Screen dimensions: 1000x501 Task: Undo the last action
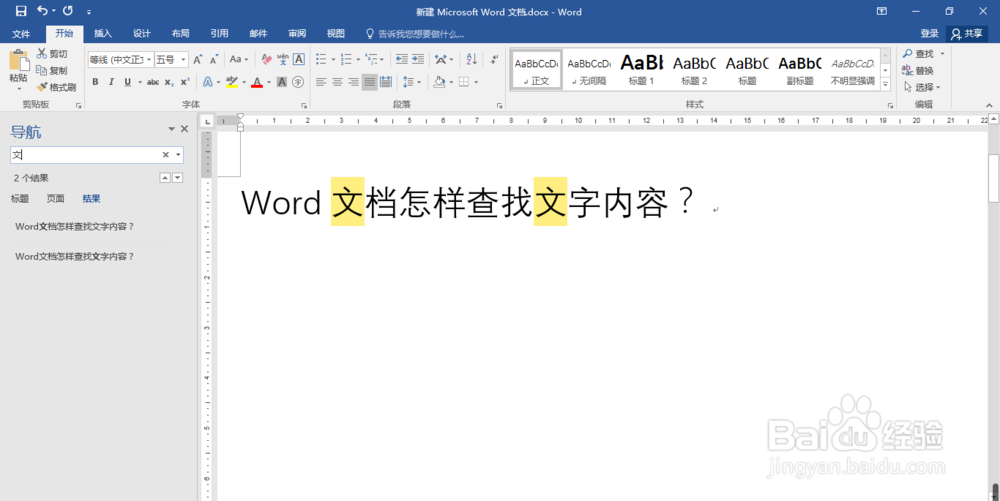[x=43, y=11]
